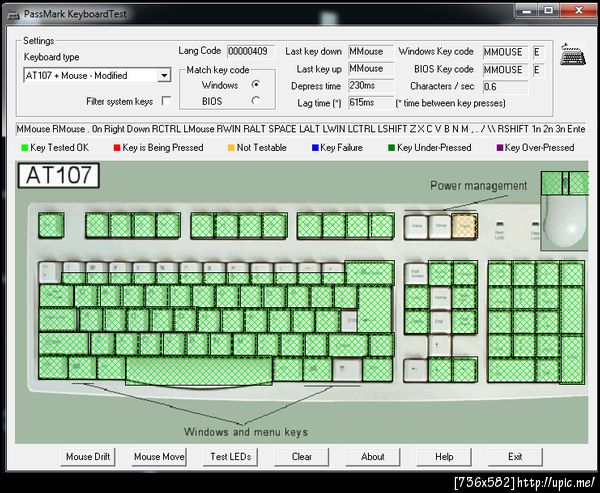The image size is (600, 493).
Task: Click the pressed keys history line
Action: click(x=300, y=129)
